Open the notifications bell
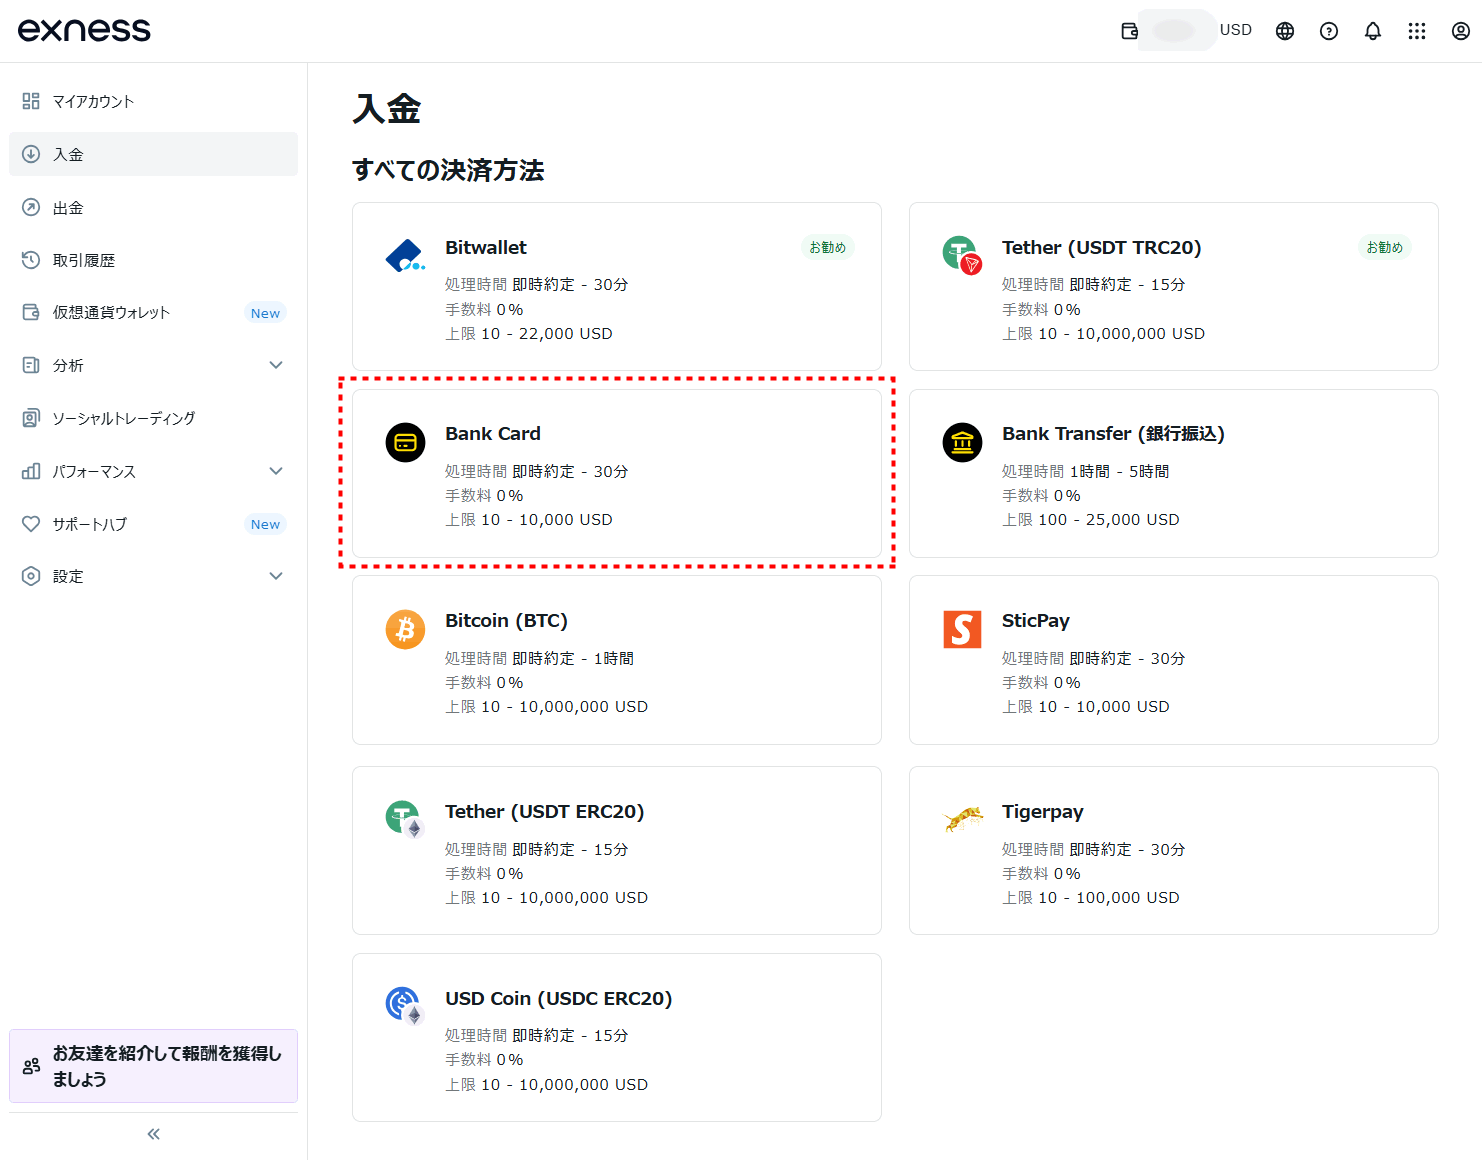1482x1161 pixels. [x=1373, y=31]
